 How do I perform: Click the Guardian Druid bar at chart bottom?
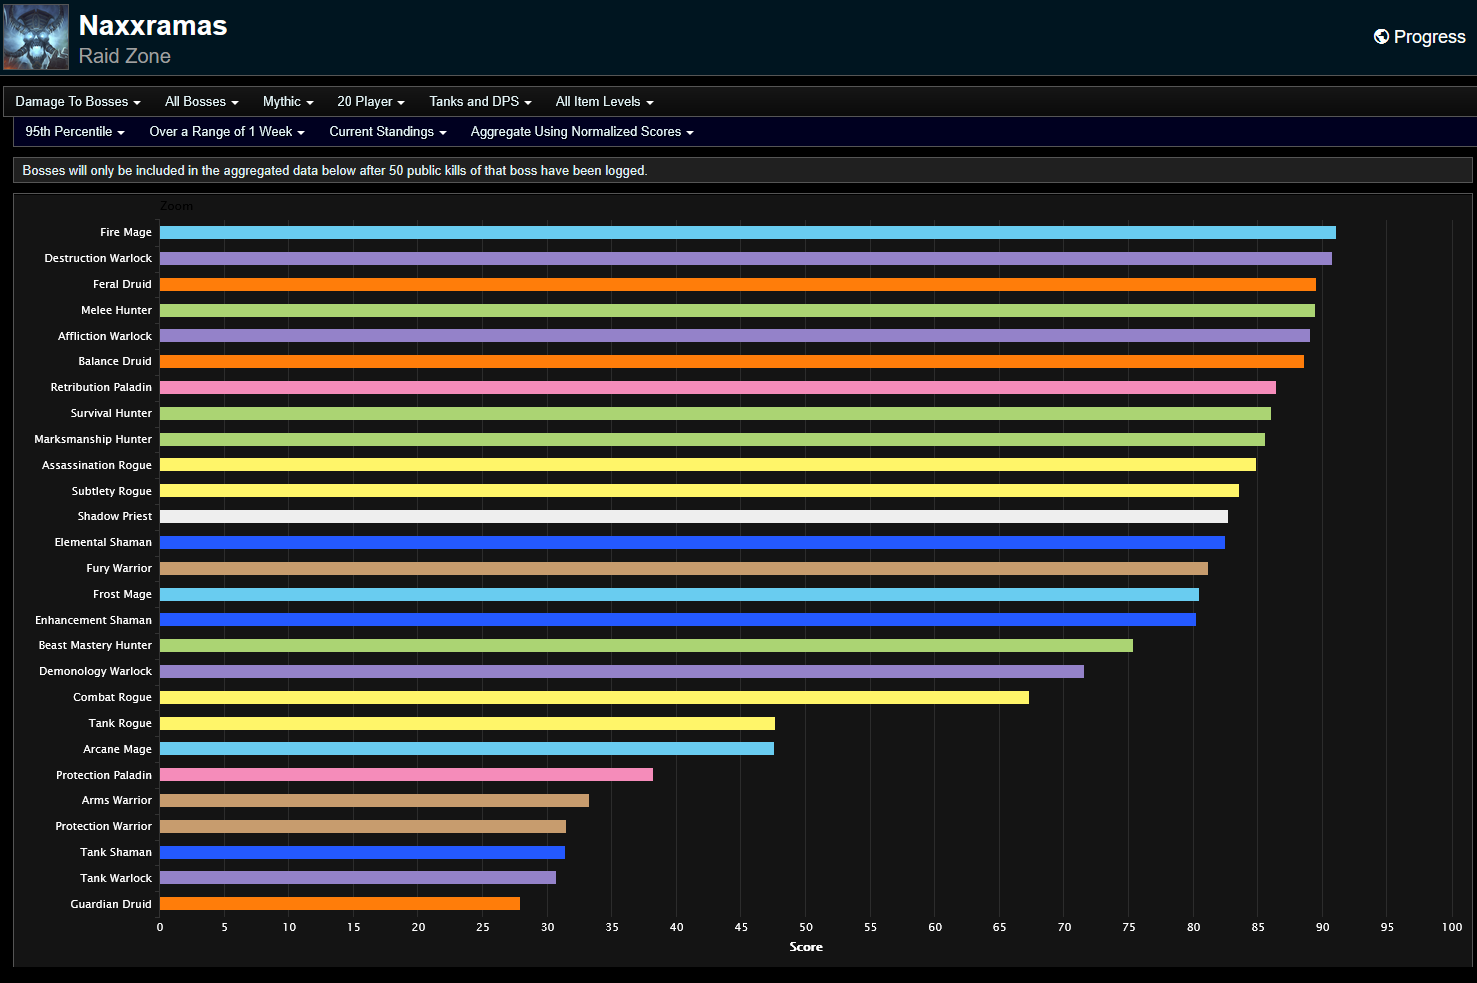pyautogui.click(x=339, y=904)
